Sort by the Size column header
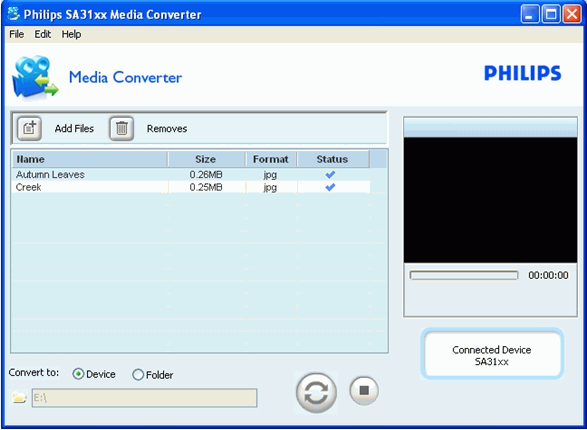 (x=206, y=159)
